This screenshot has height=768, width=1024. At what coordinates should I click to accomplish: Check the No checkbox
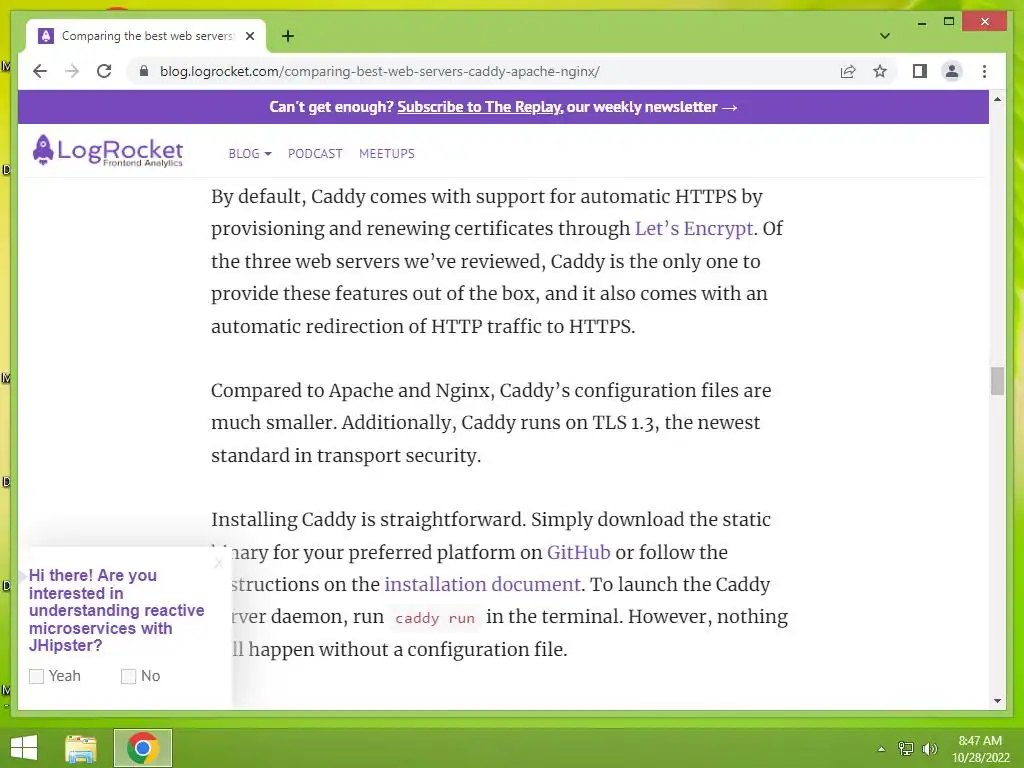(129, 677)
